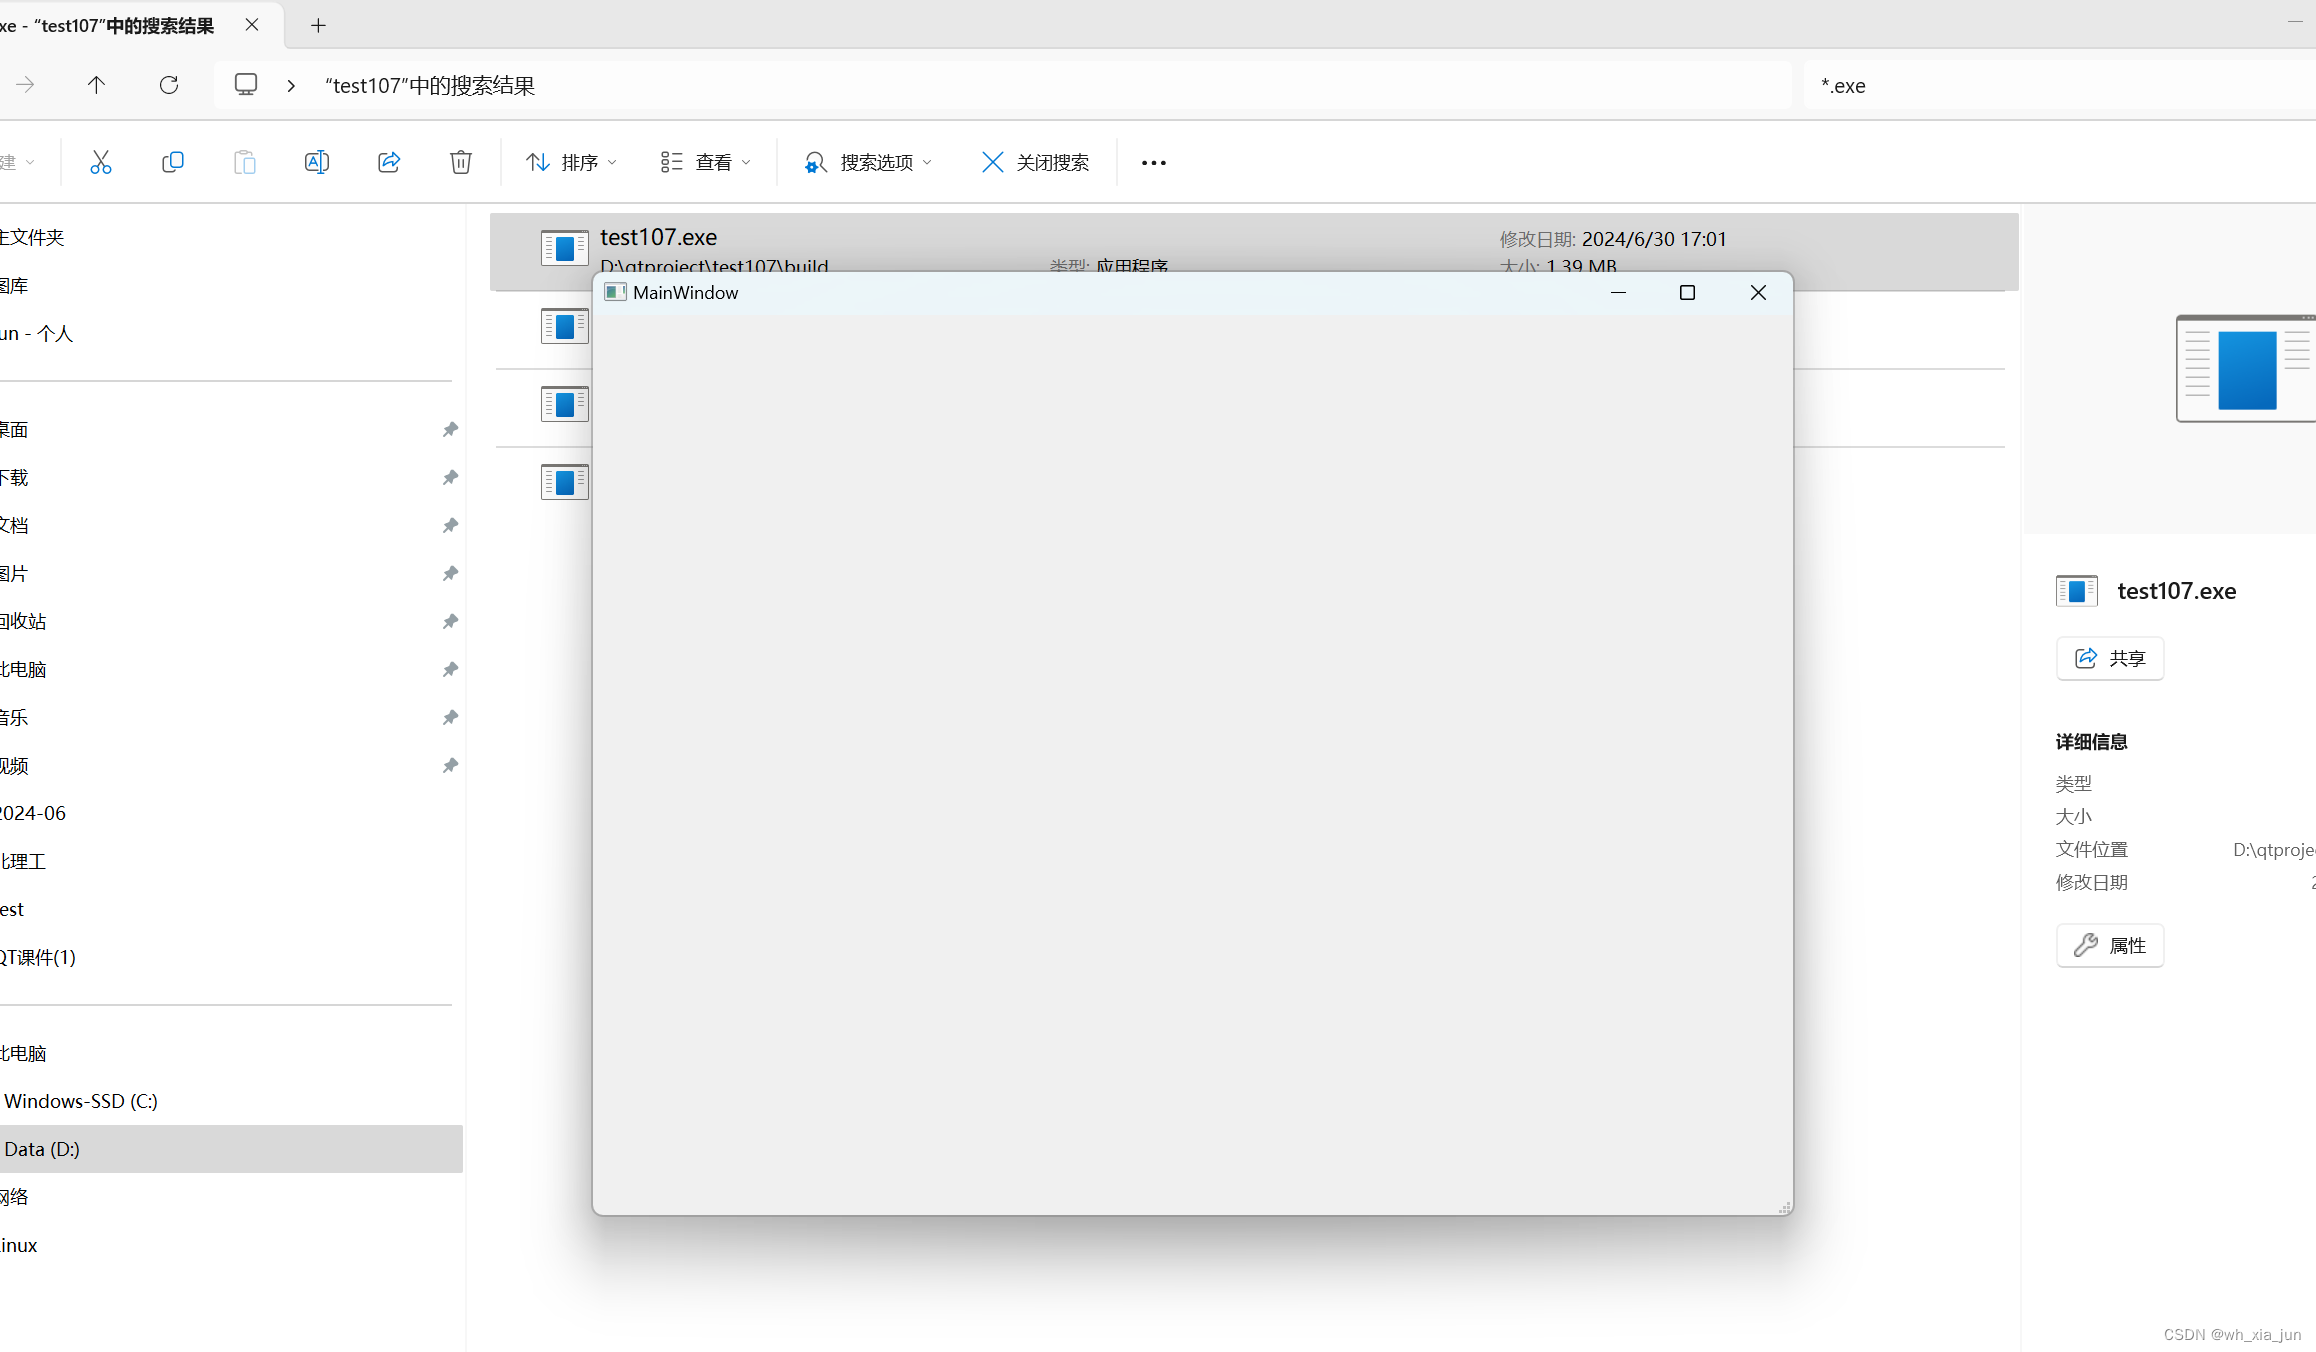
Task: Select the Cut icon in the toolbar
Action: click(100, 161)
